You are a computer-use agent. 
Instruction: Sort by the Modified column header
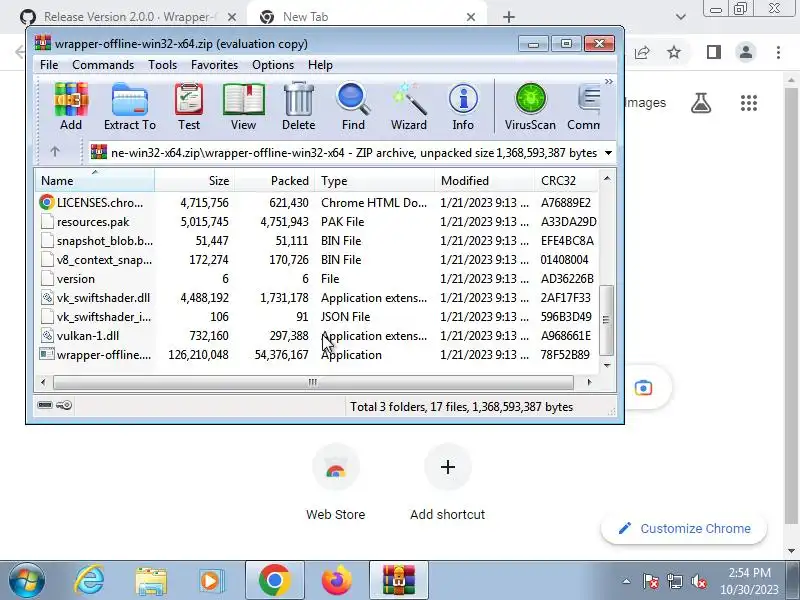484,181
